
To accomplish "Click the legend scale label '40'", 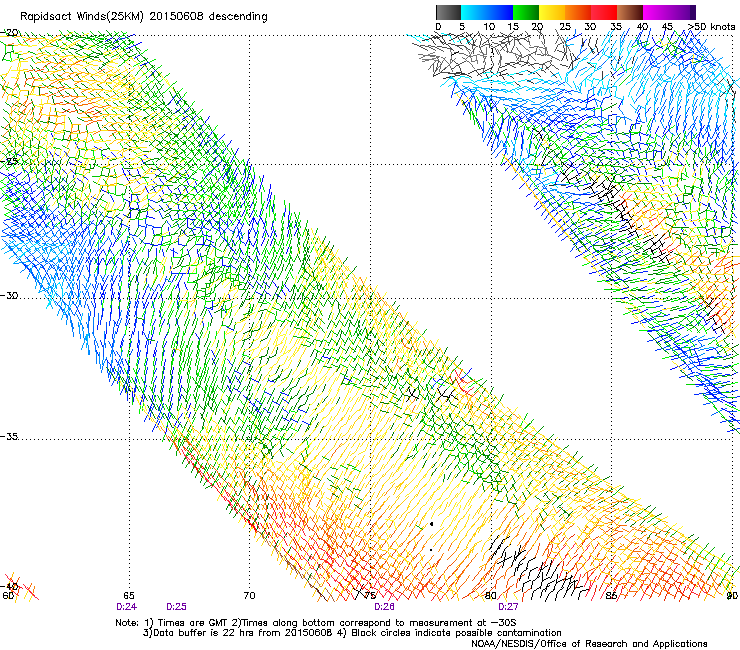I will click(x=642, y=27).
